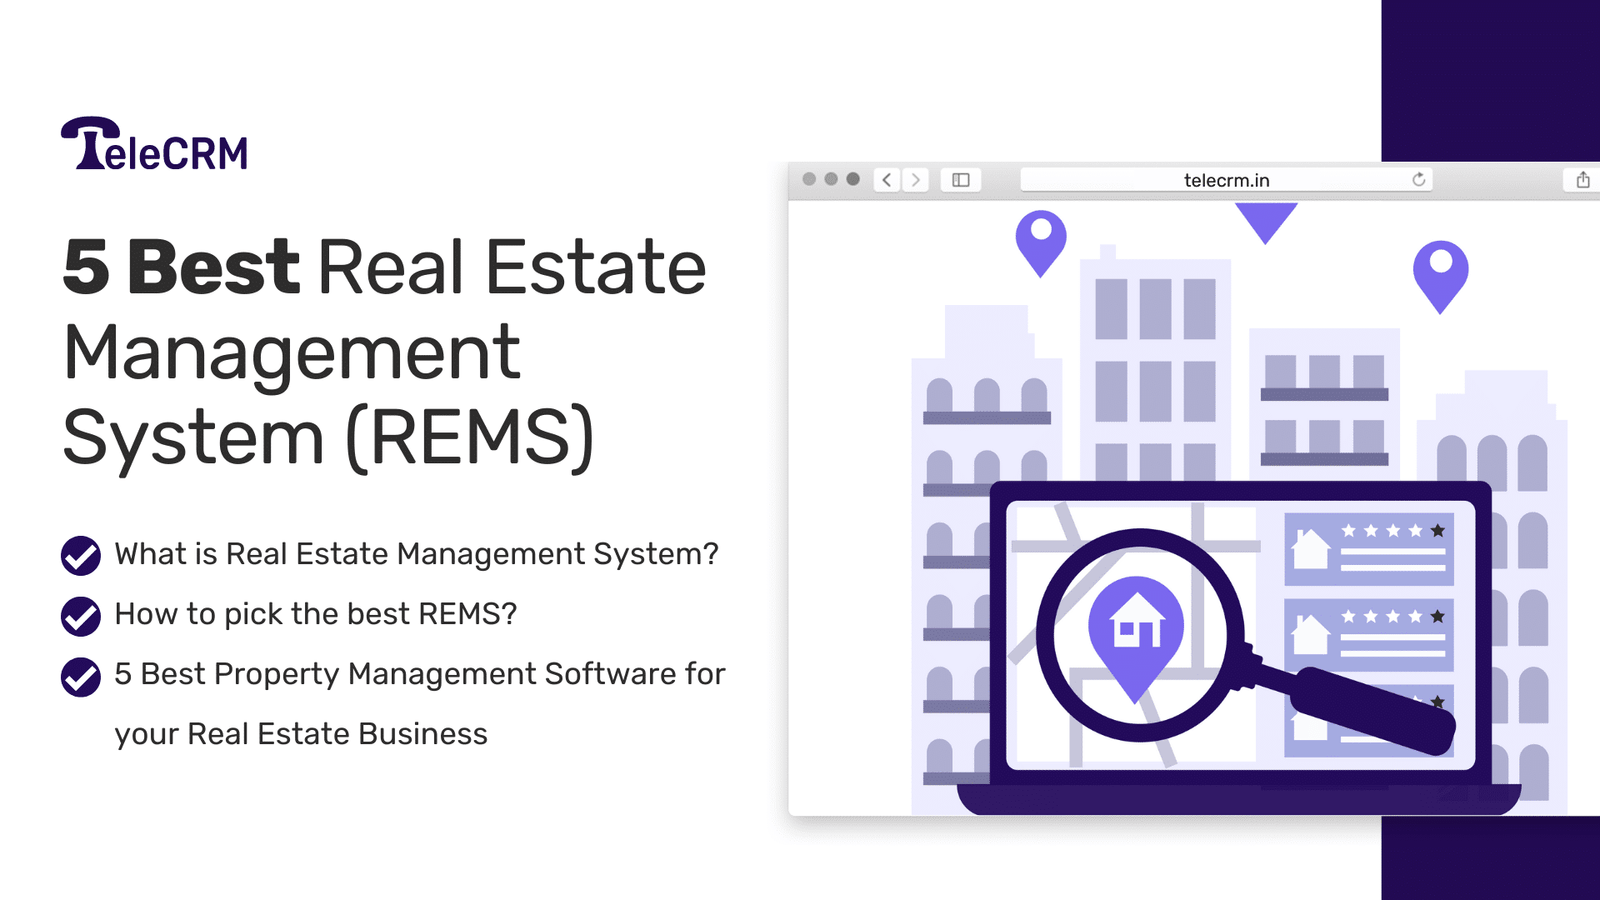Click the map pin on right building
1600x900 pixels.
click(1441, 268)
